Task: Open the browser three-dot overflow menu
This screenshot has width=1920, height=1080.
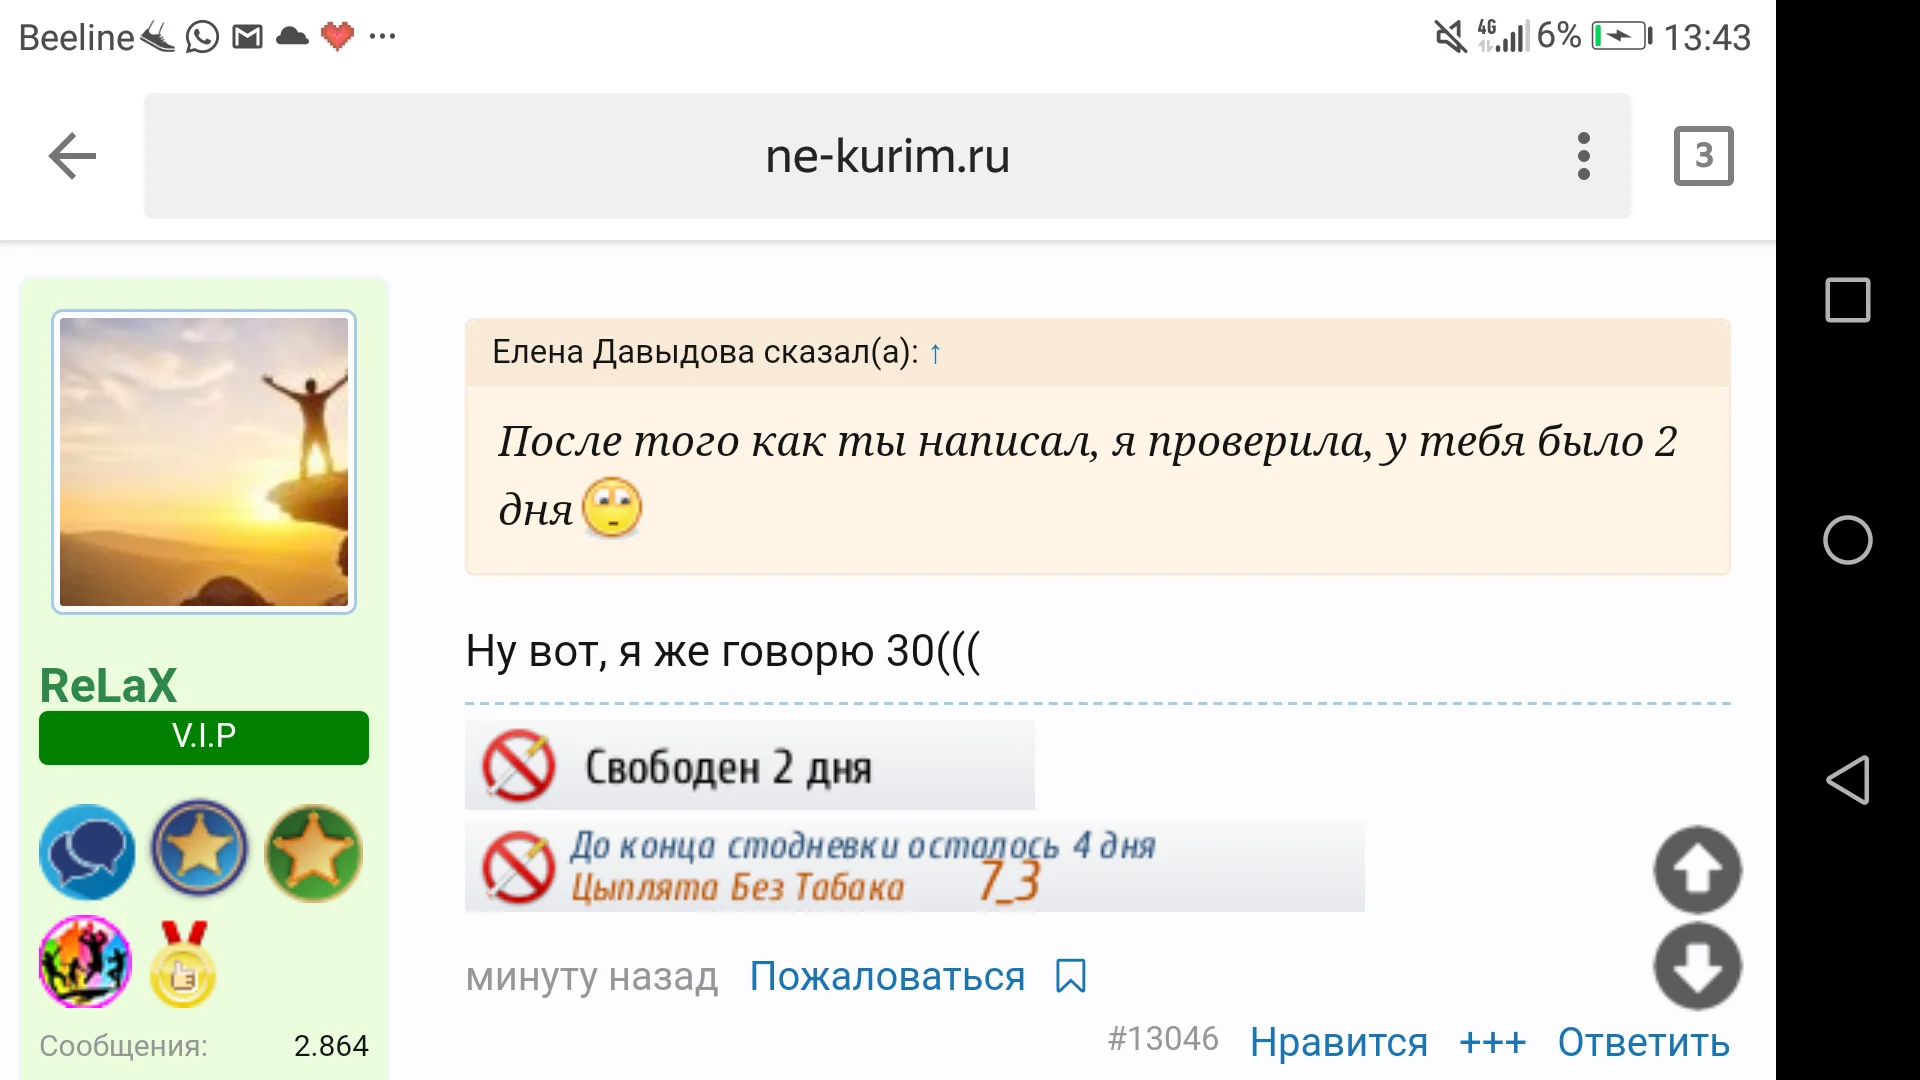Action: tap(1583, 155)
